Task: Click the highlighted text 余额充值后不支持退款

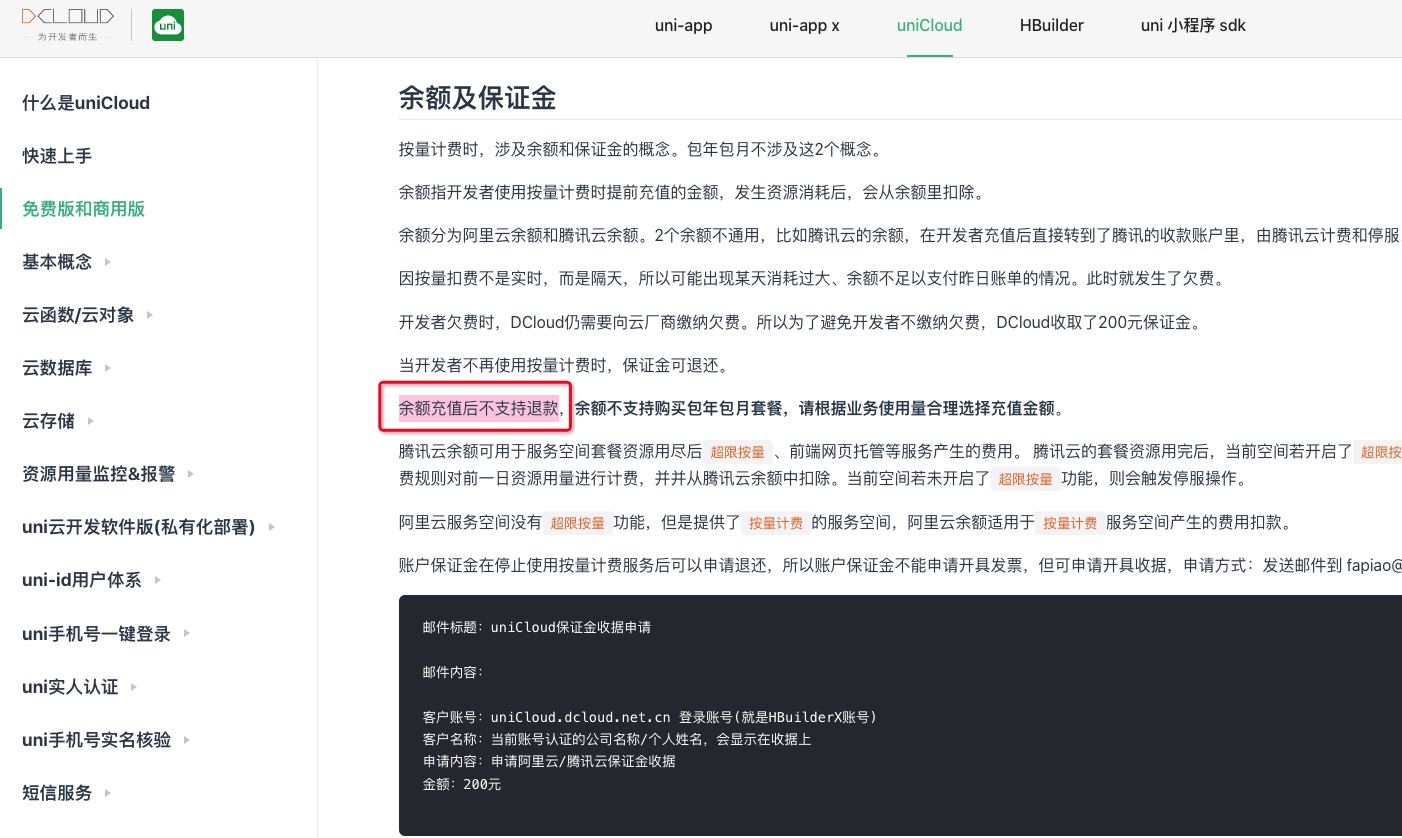Action: click(x=478, y=408)
